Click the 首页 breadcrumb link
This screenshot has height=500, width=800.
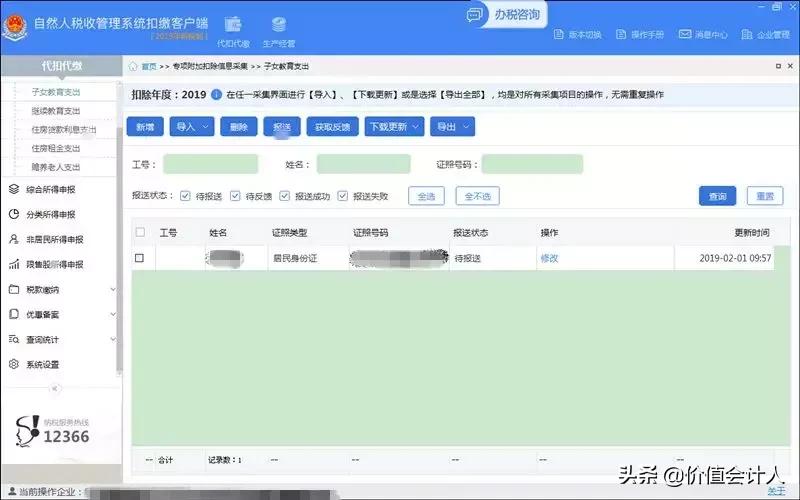(149, 66)
